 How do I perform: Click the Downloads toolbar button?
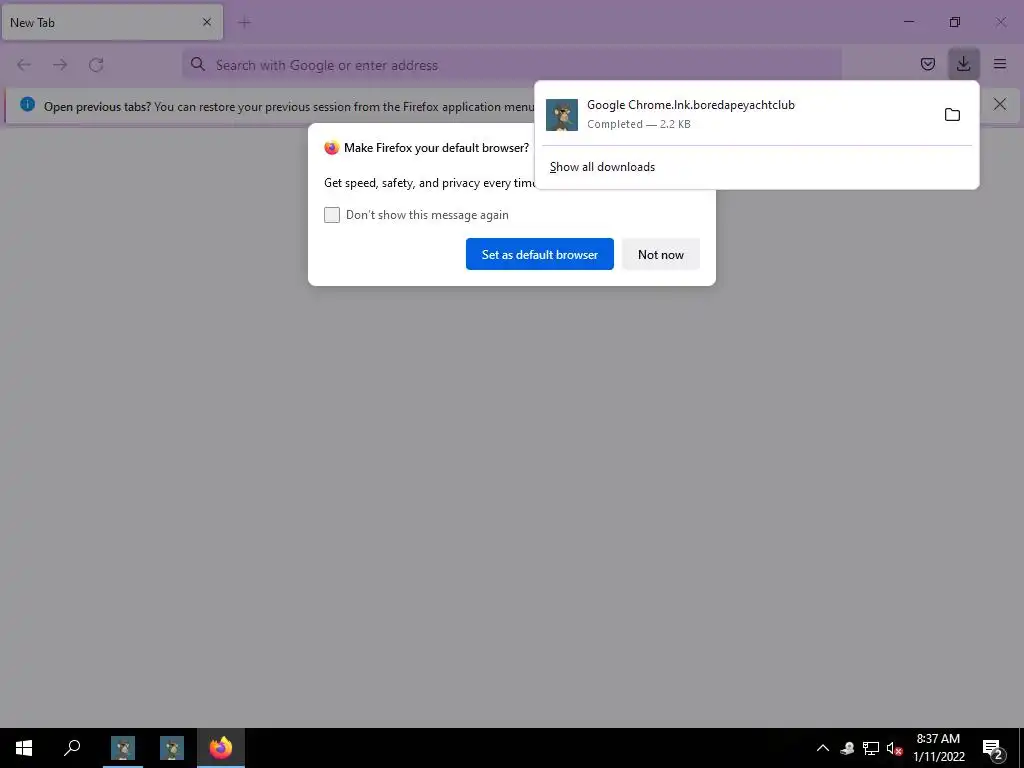[963, 64]
